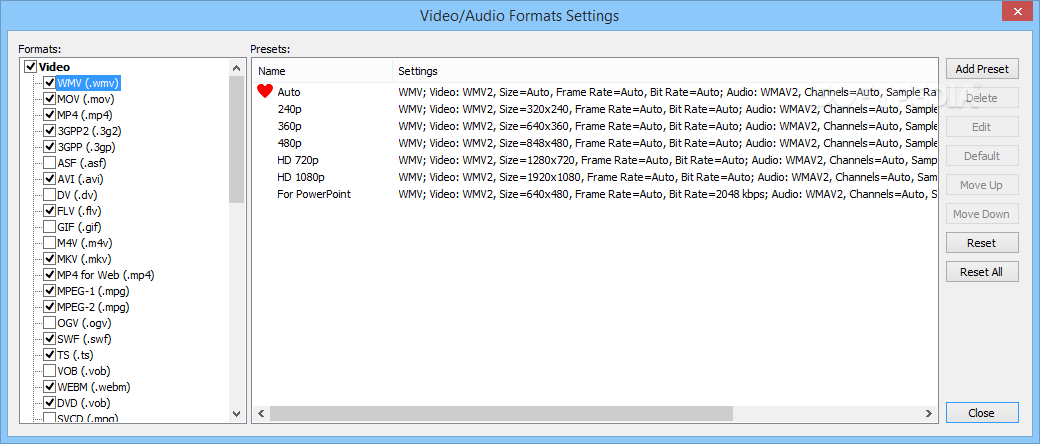Select the WEBM (.webm) format
The image size is (1040, 444).
(x=93, y=387)
